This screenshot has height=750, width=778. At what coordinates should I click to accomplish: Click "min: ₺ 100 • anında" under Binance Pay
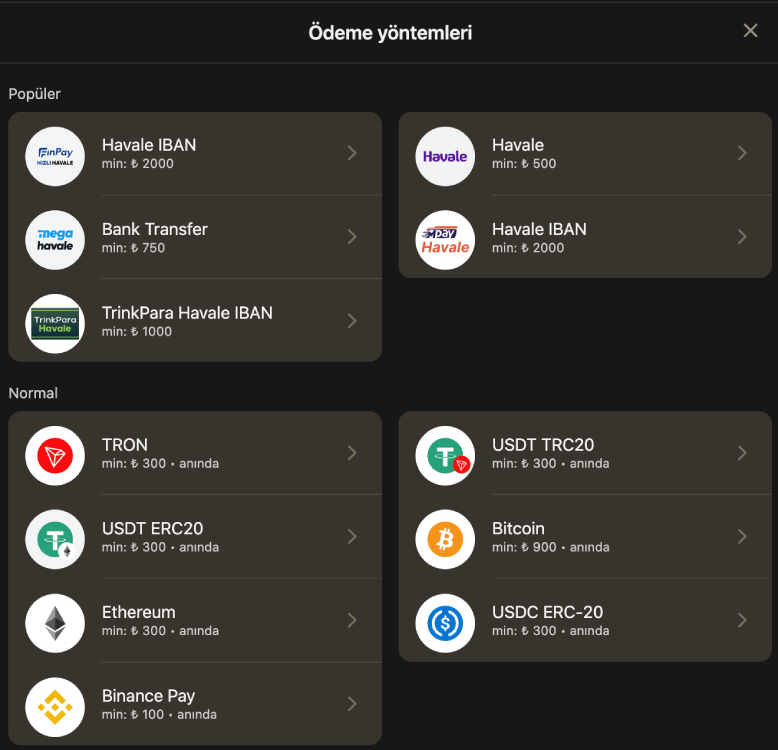(159, 714)
